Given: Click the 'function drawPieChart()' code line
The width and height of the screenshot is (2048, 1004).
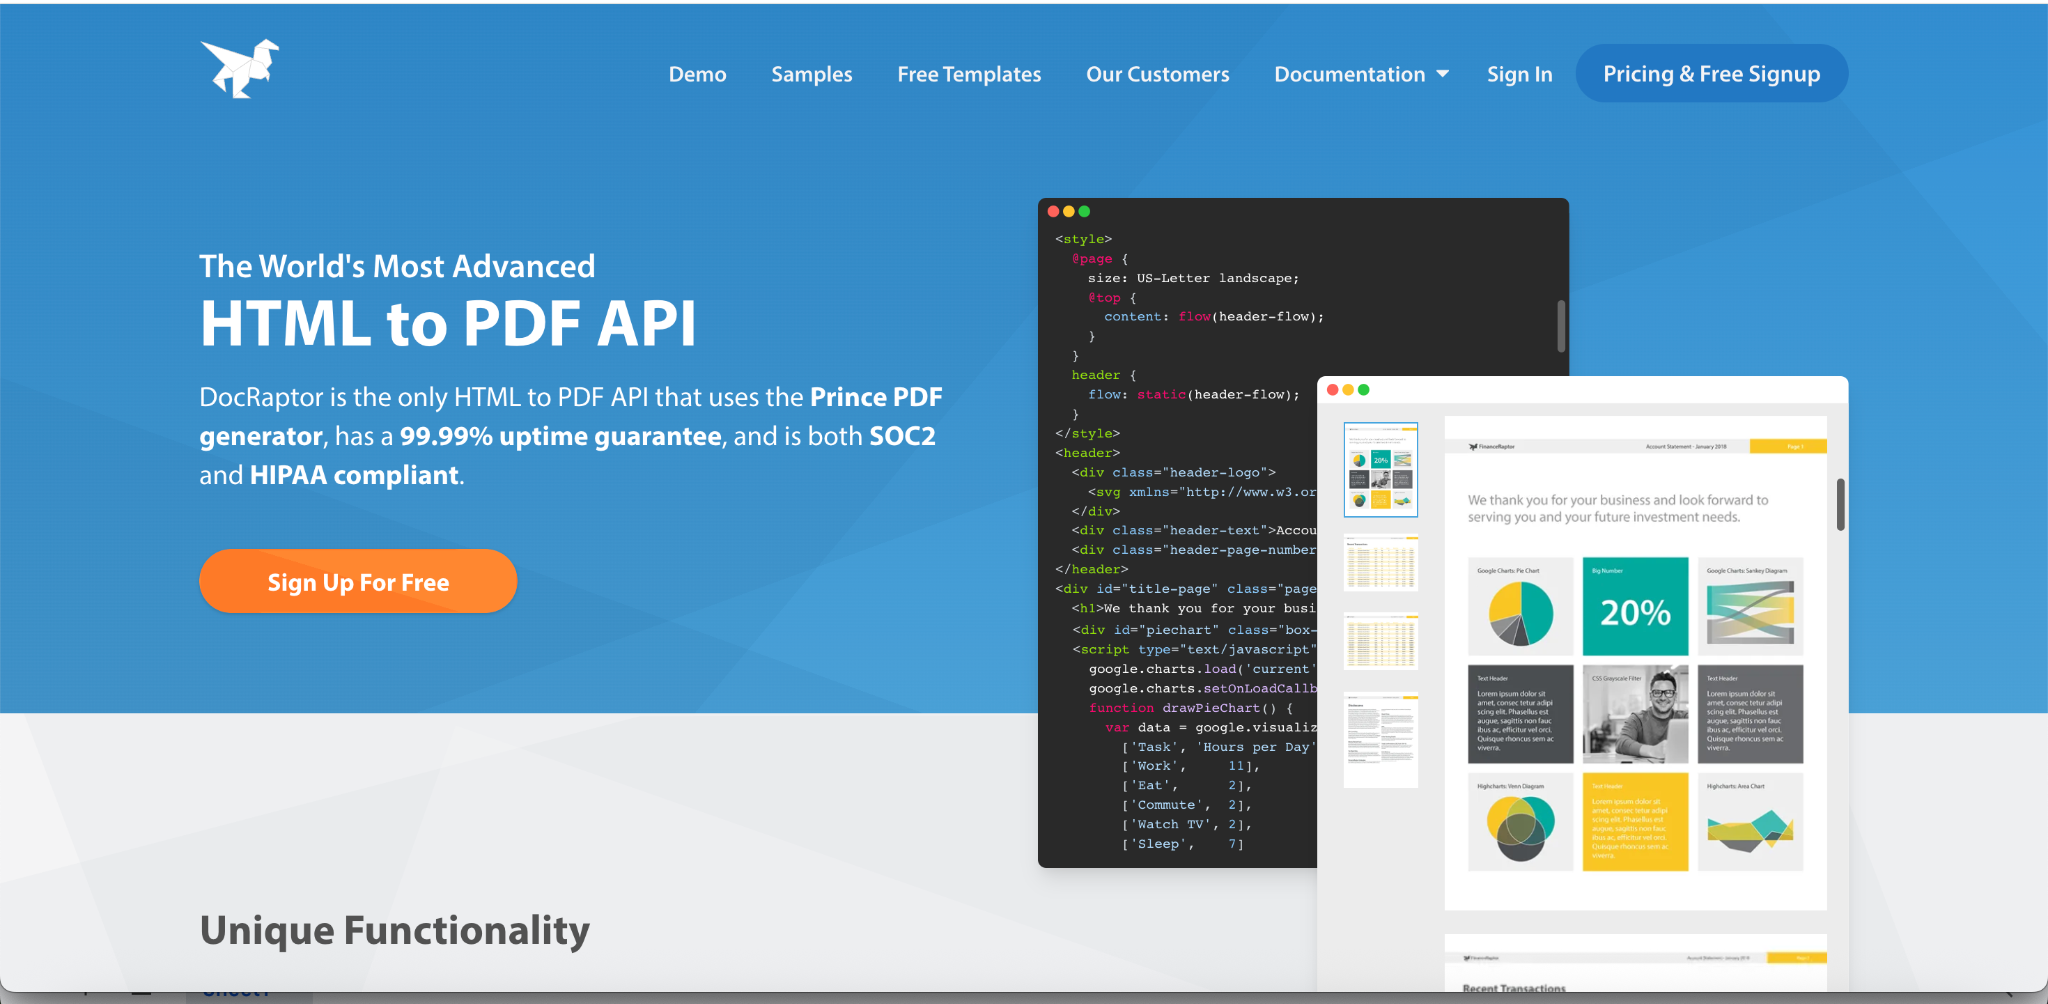Looking at the screenshot, I should point(1191,708).
